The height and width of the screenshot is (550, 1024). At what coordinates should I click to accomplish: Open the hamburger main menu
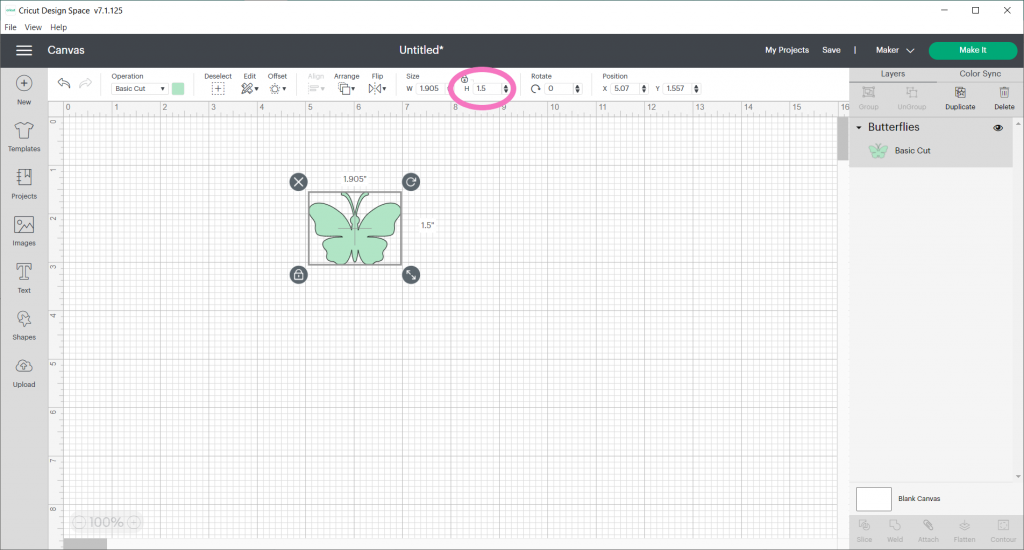[x=24, y=50]
